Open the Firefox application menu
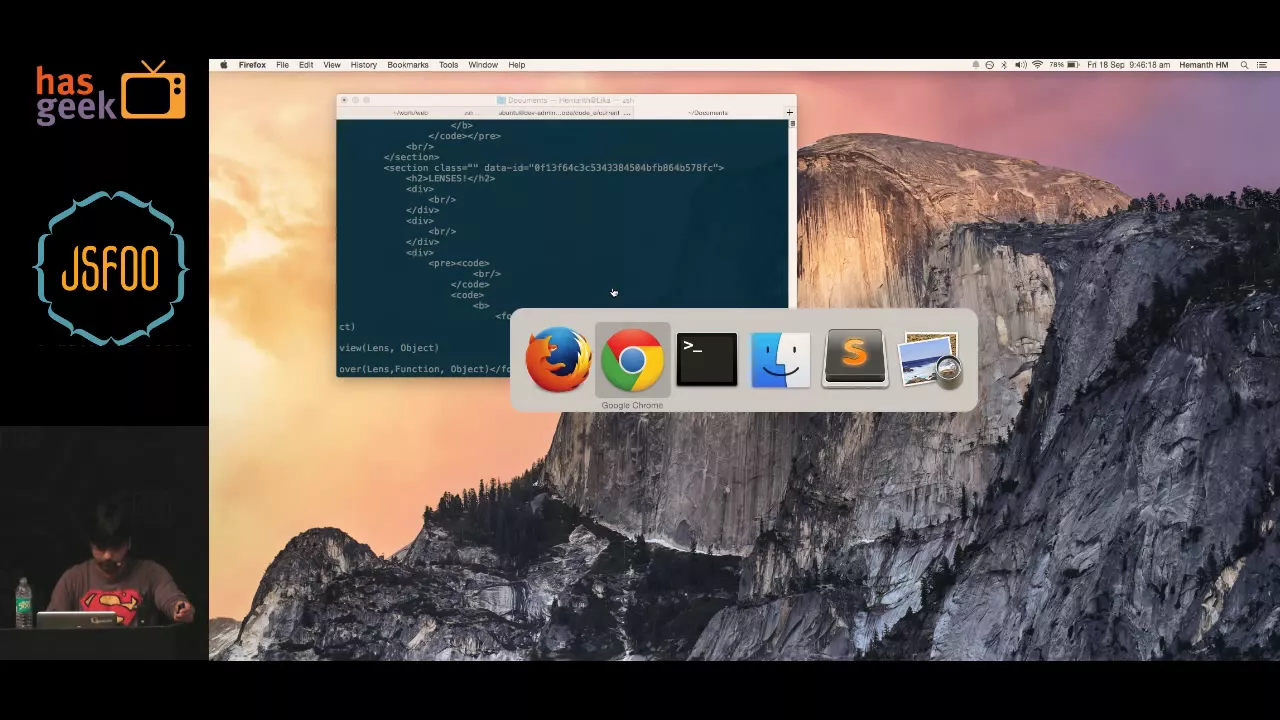1280x720 pixels. (252, 65)
